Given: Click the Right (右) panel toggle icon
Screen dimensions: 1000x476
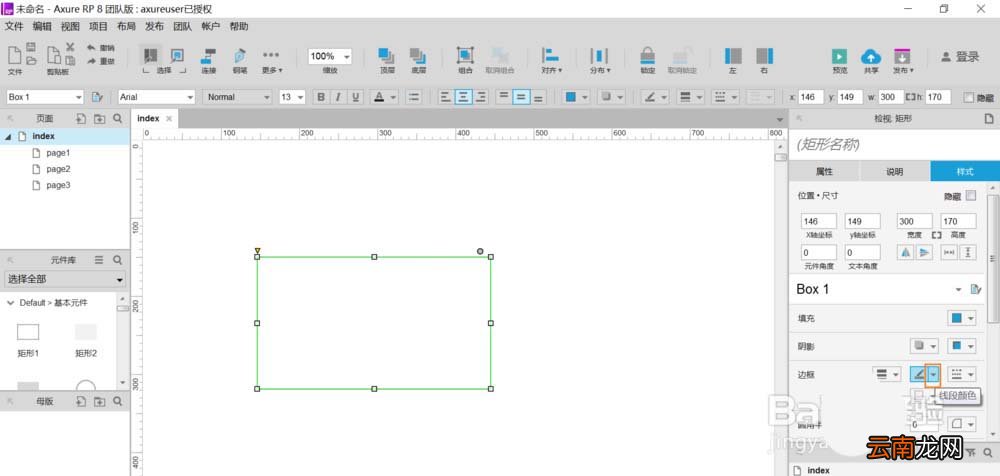Looking at the screenshot, I should click(764, 56).
